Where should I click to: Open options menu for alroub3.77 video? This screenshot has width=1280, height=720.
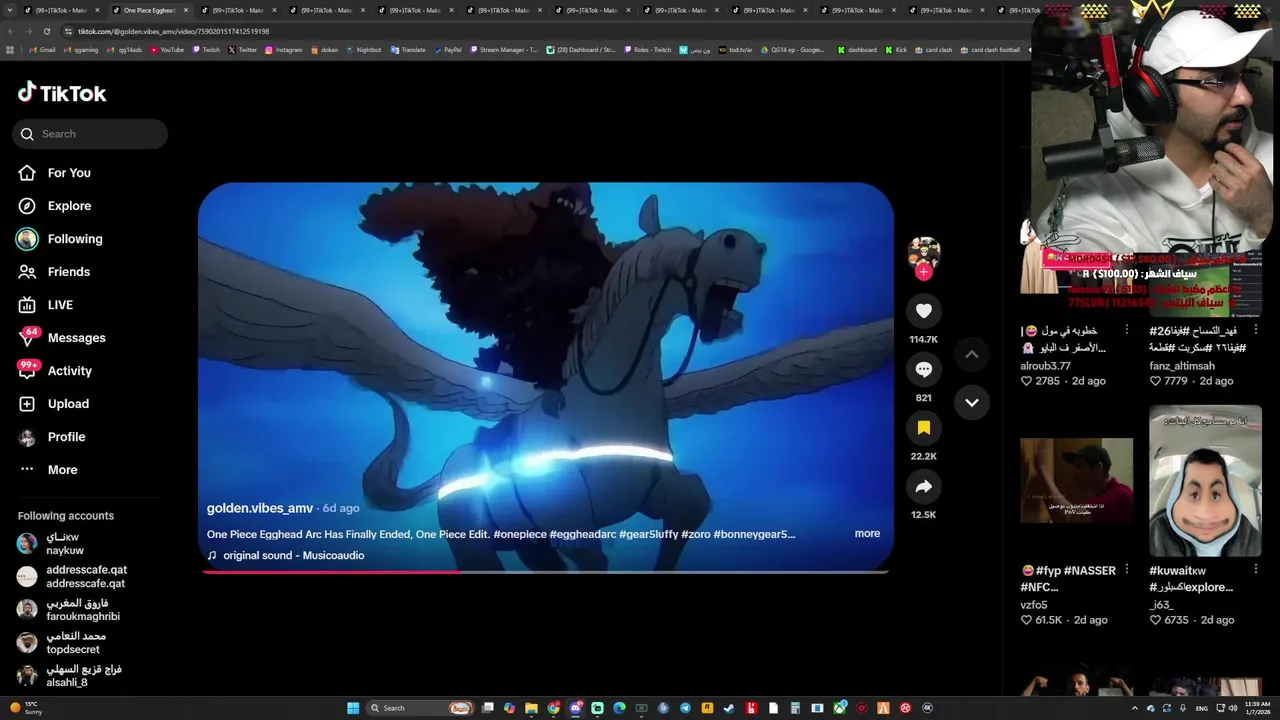(1127, 330)
